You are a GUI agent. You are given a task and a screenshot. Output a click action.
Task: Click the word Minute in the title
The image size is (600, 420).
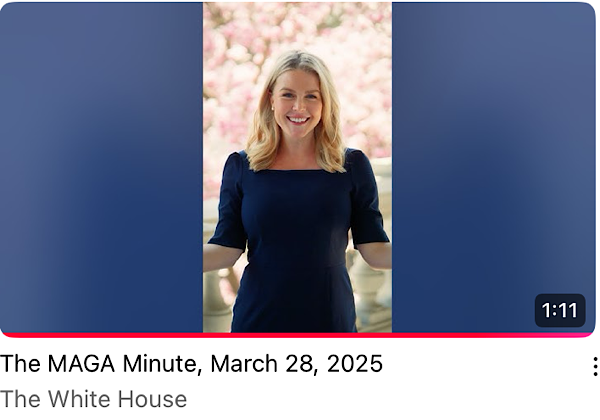click(162, 363)
